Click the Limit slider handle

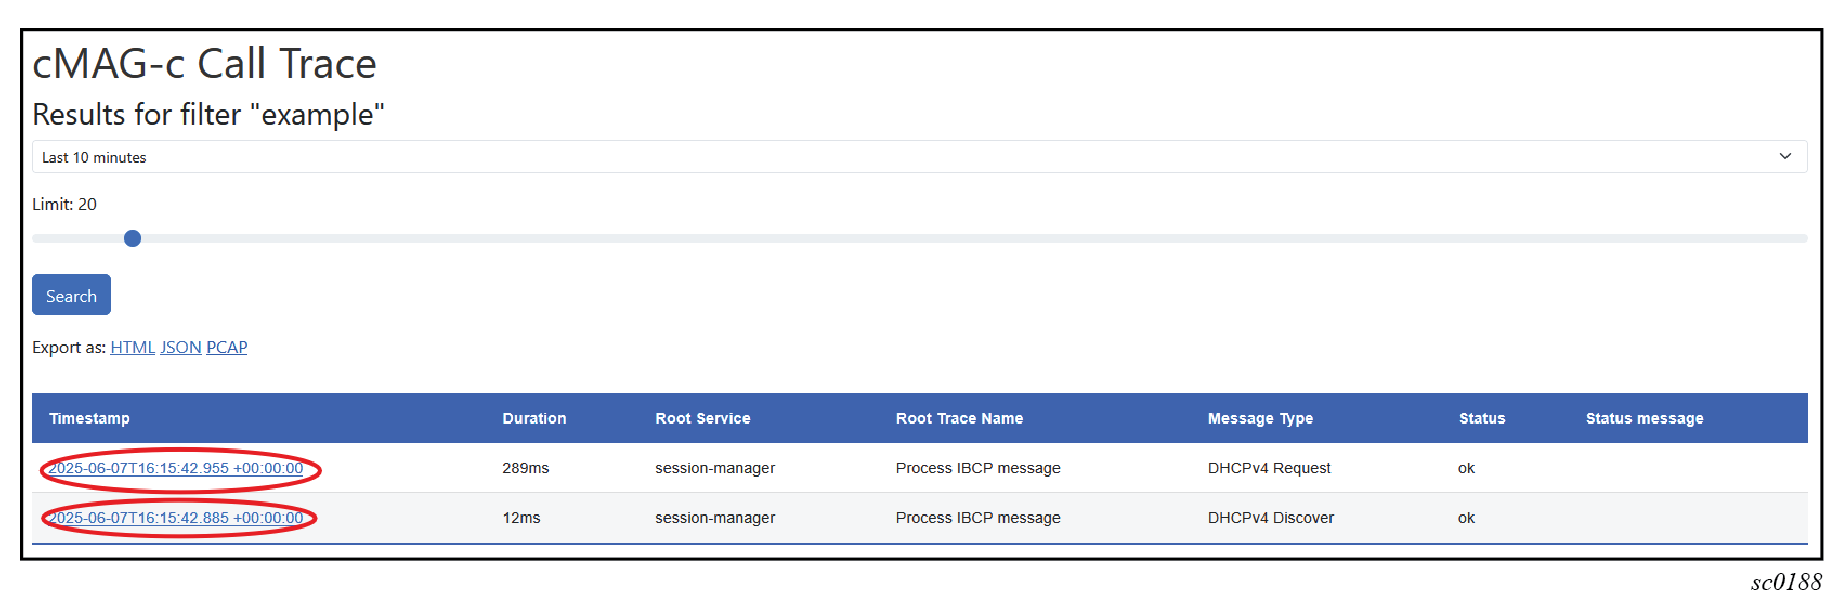coord(132,238)
